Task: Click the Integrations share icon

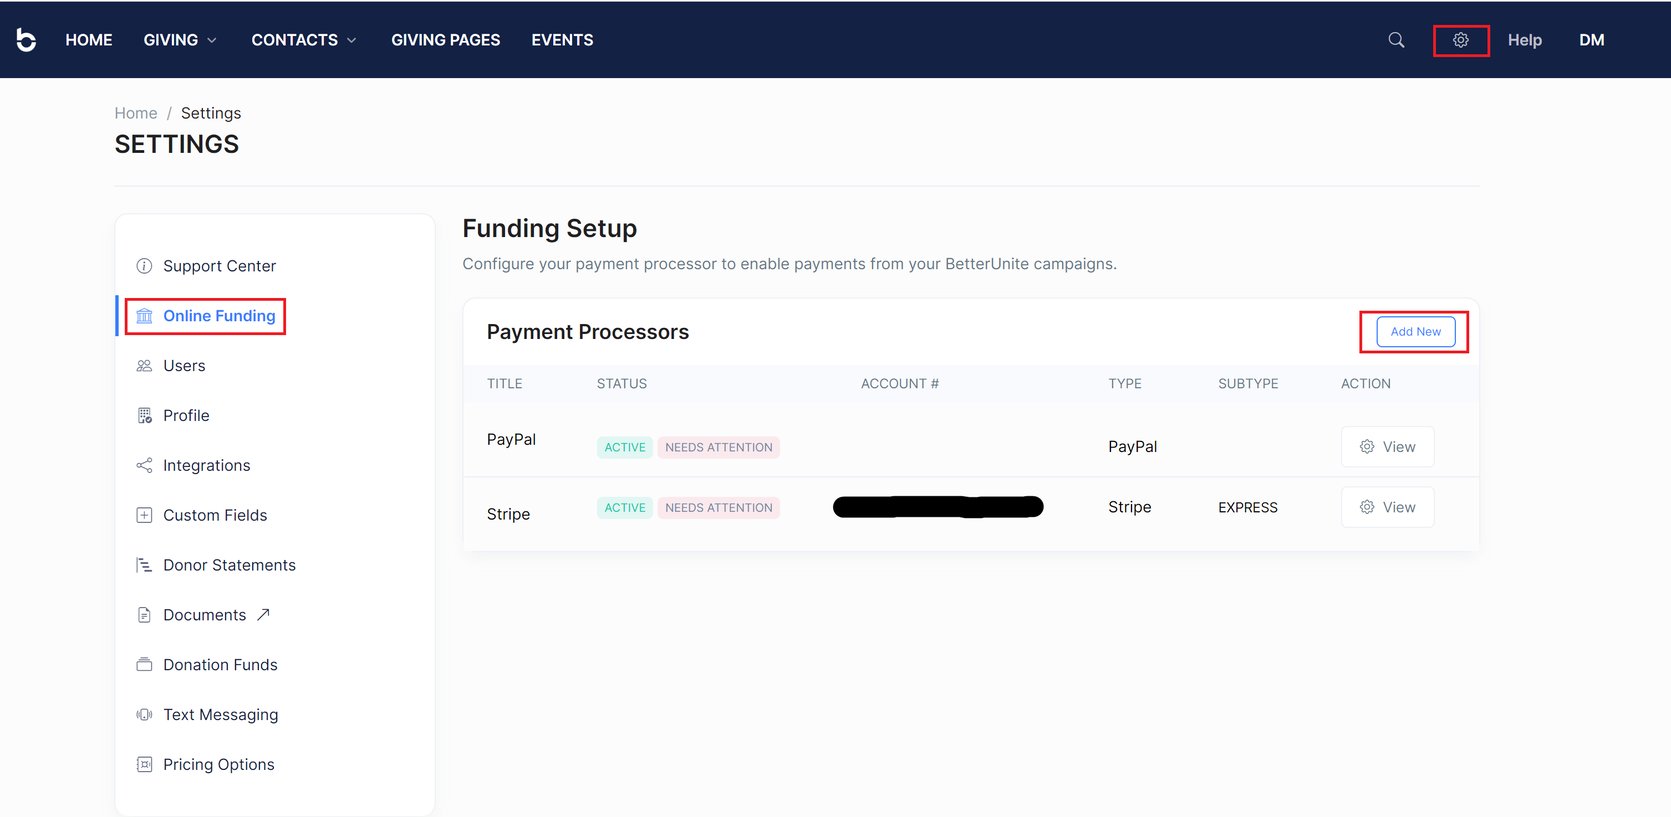Action: pos(144,466)
